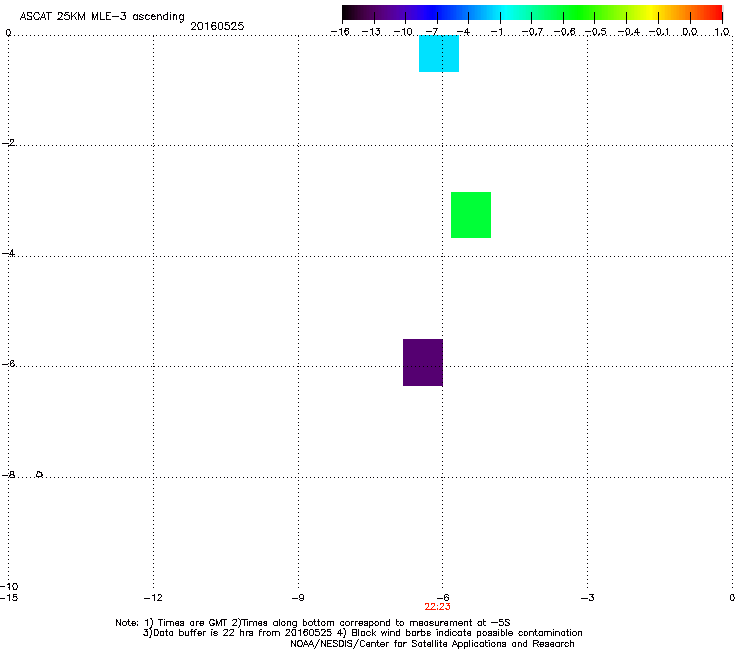Click the '-0.1' color scale label
The width and height of the screenshot is (740, 650).
point(659,32)
